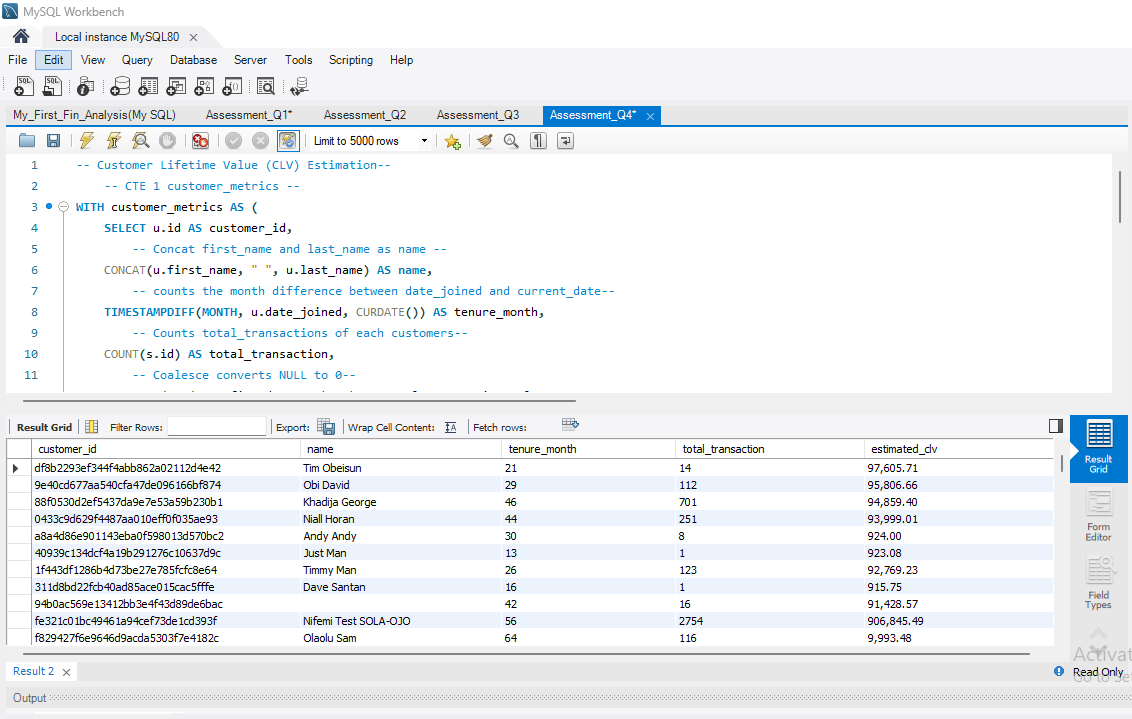Open the Server menu
The width and height of the screenshot is (1132, 719).
coord(250,60)
